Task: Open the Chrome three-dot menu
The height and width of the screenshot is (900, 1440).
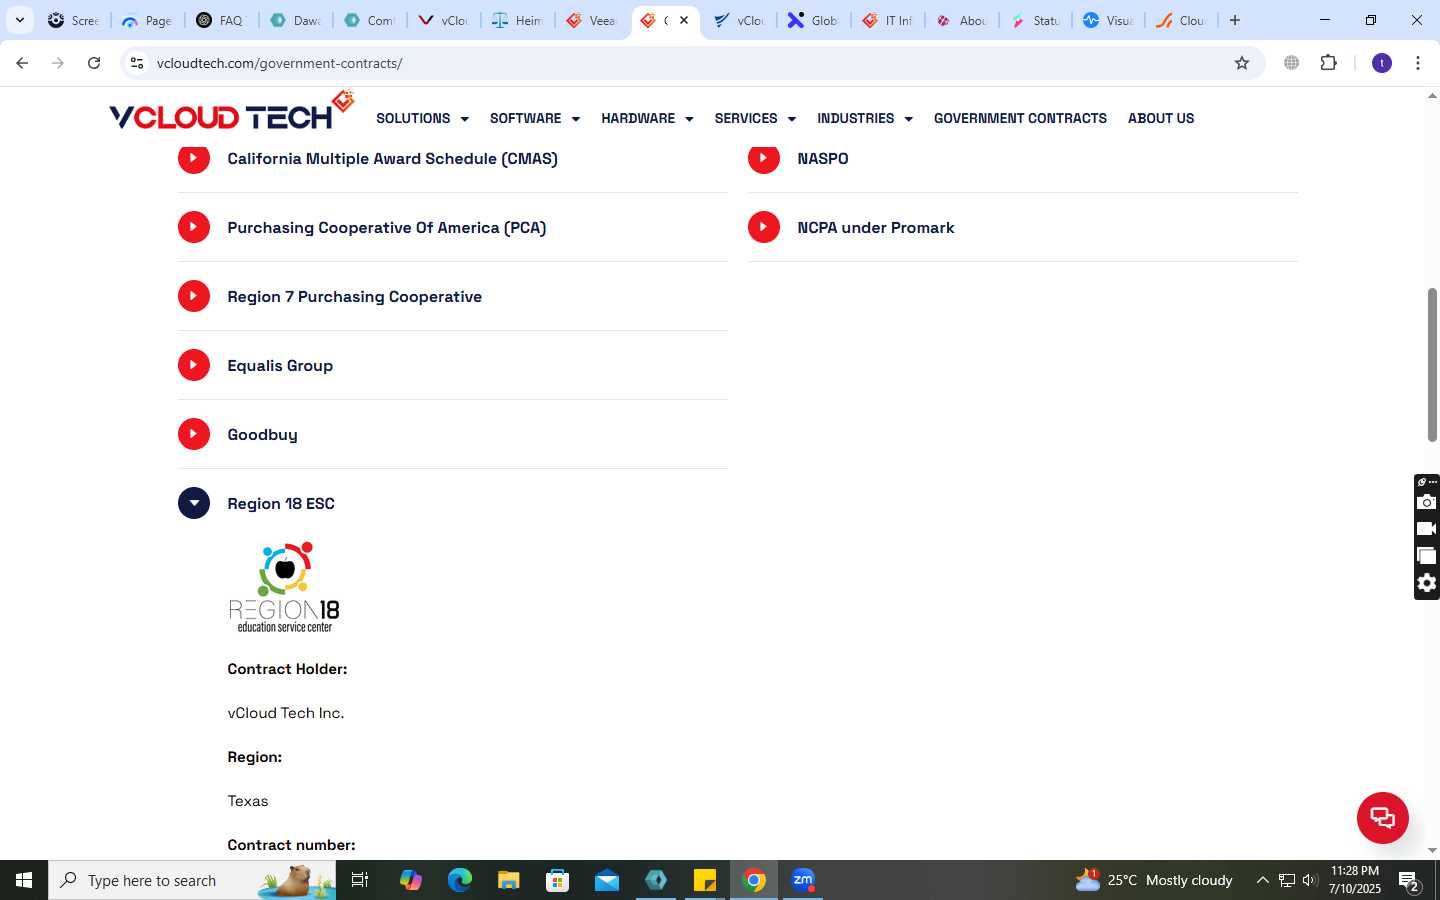Action: [x=1418, y=63]
